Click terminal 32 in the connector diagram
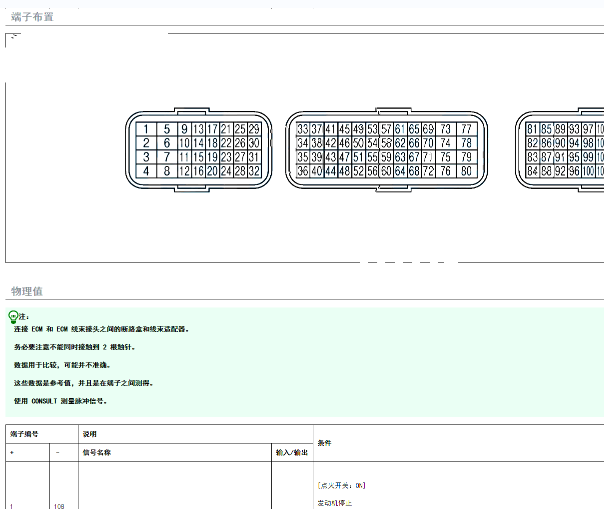Image resolution: width=604 pixels, height=509 pixels. click(x=254, y=171)
